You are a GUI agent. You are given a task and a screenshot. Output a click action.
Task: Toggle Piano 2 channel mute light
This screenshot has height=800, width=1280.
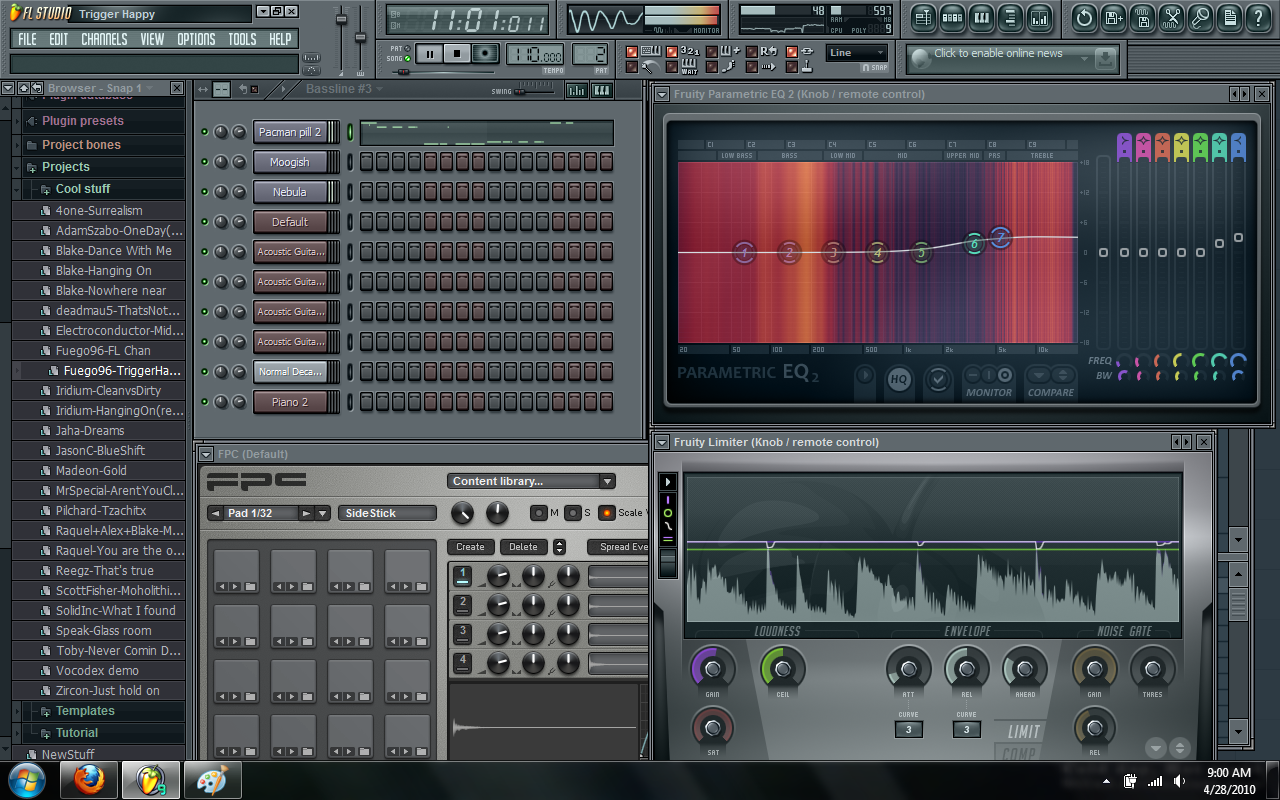tap(204, 402)
